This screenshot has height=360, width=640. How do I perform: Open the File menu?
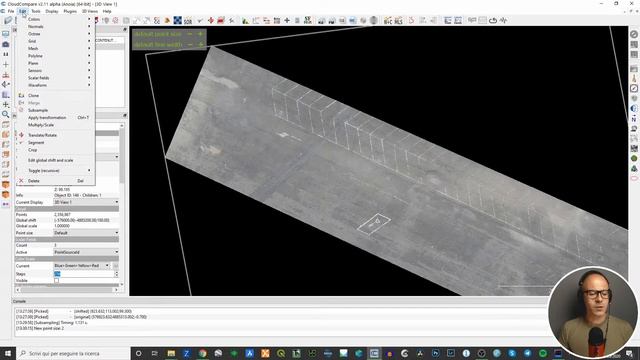(x=11, y=11)
